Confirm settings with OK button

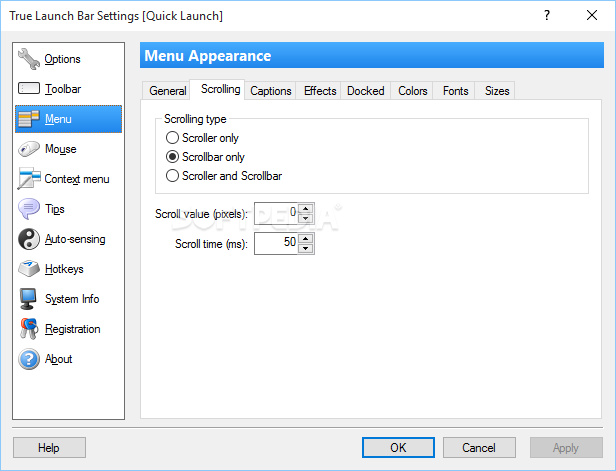(x=398, y=447)
